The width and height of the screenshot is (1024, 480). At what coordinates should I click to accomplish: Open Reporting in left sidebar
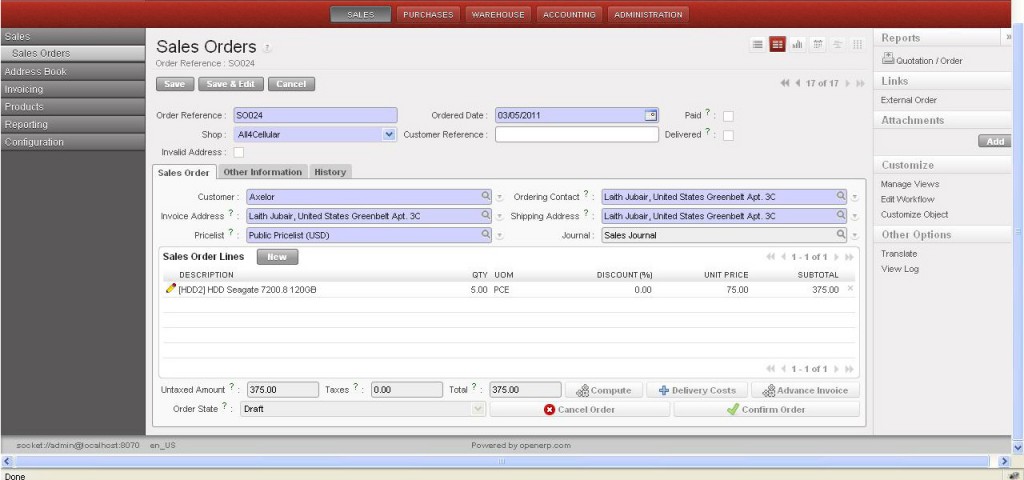72,124
